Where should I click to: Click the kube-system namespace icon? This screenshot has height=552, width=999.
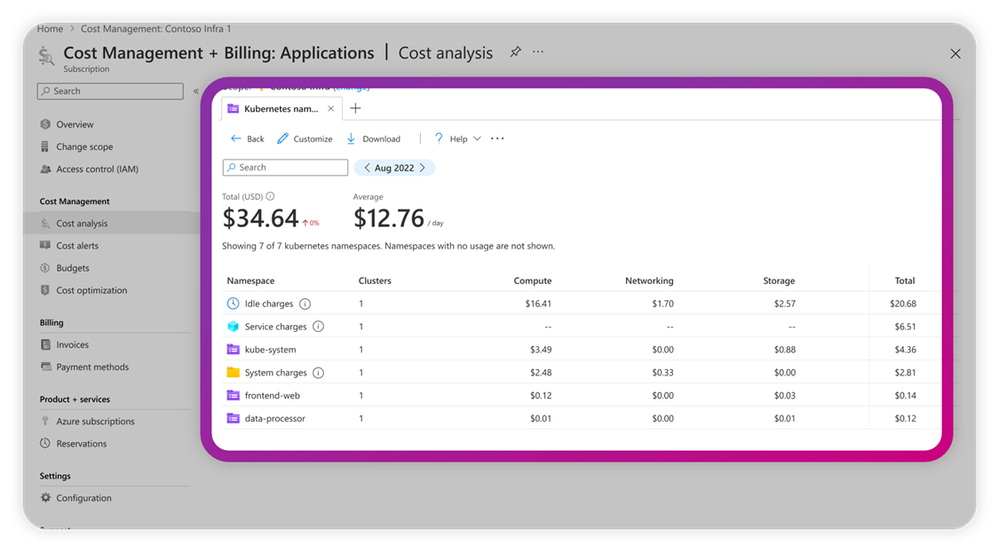pos(233,349)
